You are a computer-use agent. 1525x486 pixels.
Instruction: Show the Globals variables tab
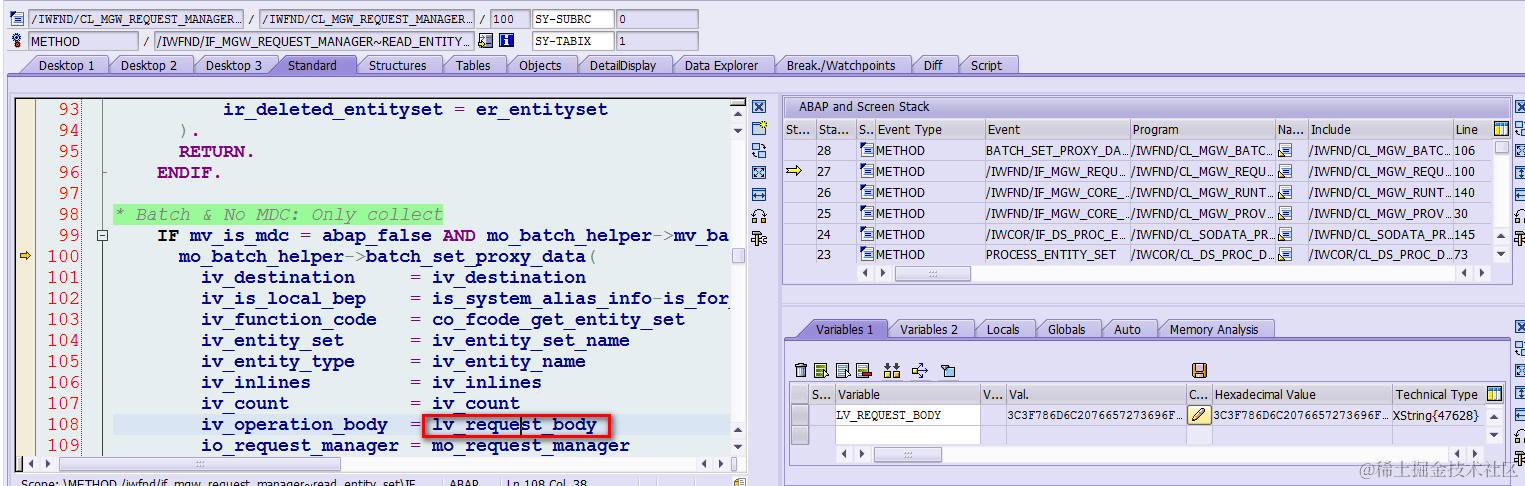coord(1066,329)
